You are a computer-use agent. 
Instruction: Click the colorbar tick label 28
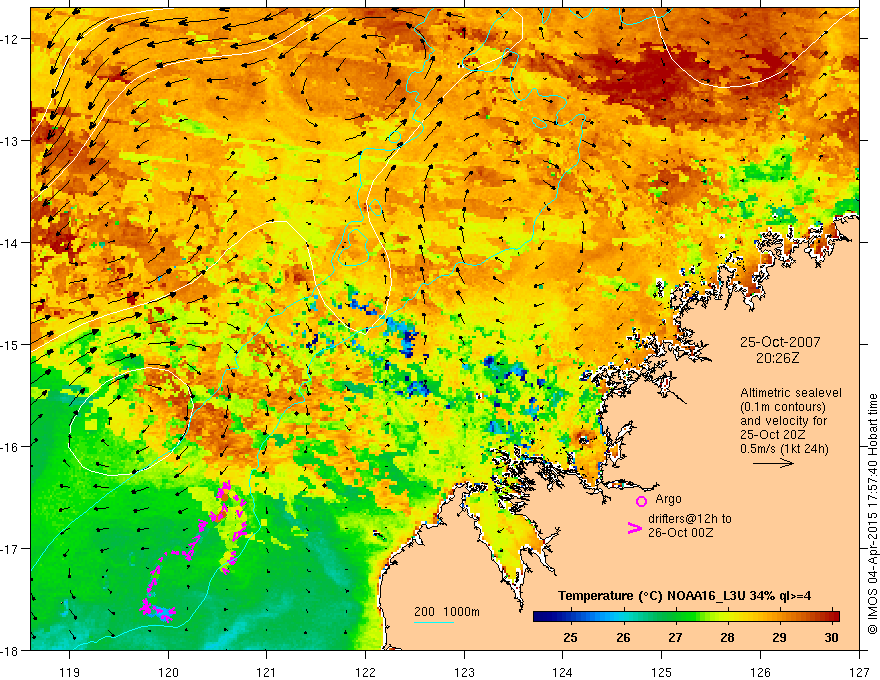tap(727, 637)
